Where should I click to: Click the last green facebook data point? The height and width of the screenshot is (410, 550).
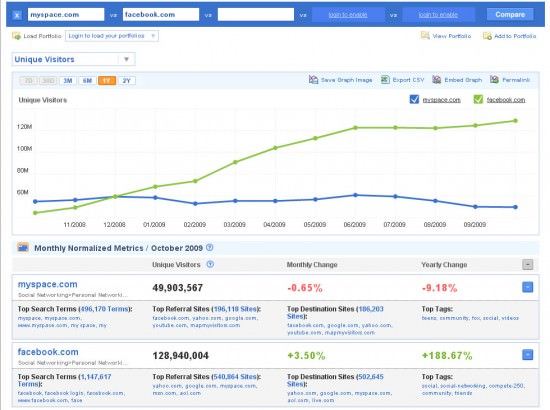coord(515,121)
